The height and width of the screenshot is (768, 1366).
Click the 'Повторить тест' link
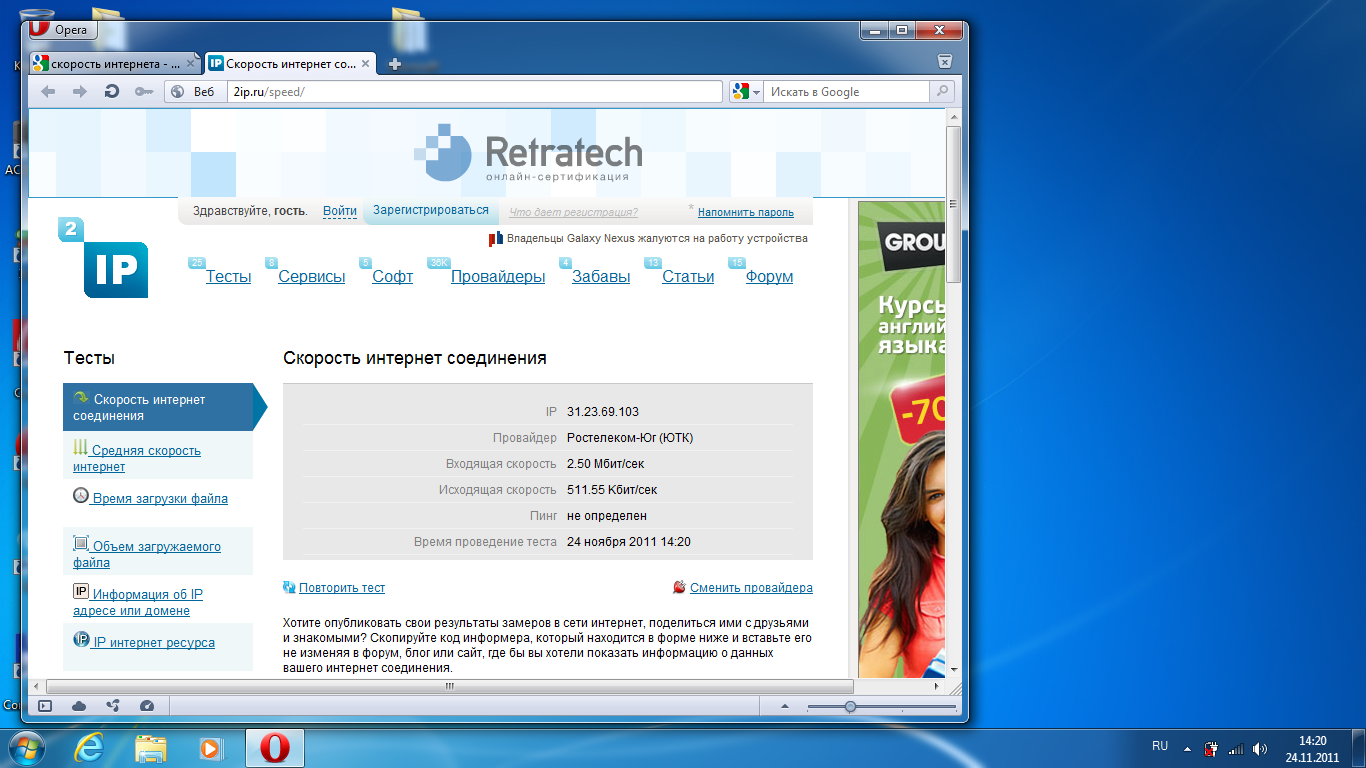[x=342, y=588]
